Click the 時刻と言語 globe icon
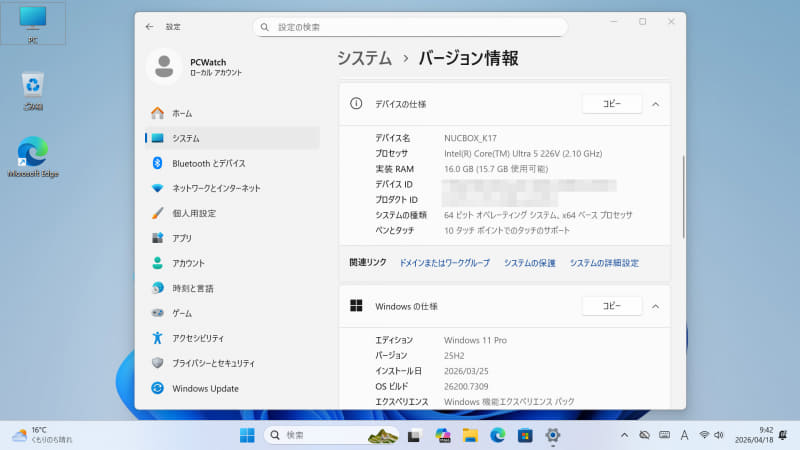Image resolution: width=800 pixels, height=450 pixels. pyautogui.click(x=158, y=288)
